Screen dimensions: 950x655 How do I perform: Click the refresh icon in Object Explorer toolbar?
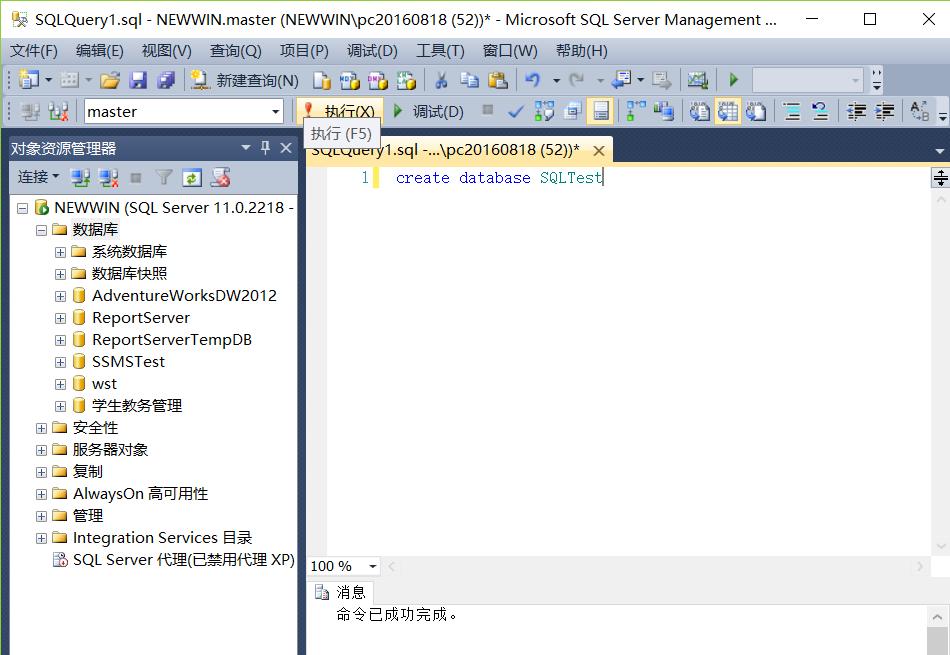click(x=190, y=177)
